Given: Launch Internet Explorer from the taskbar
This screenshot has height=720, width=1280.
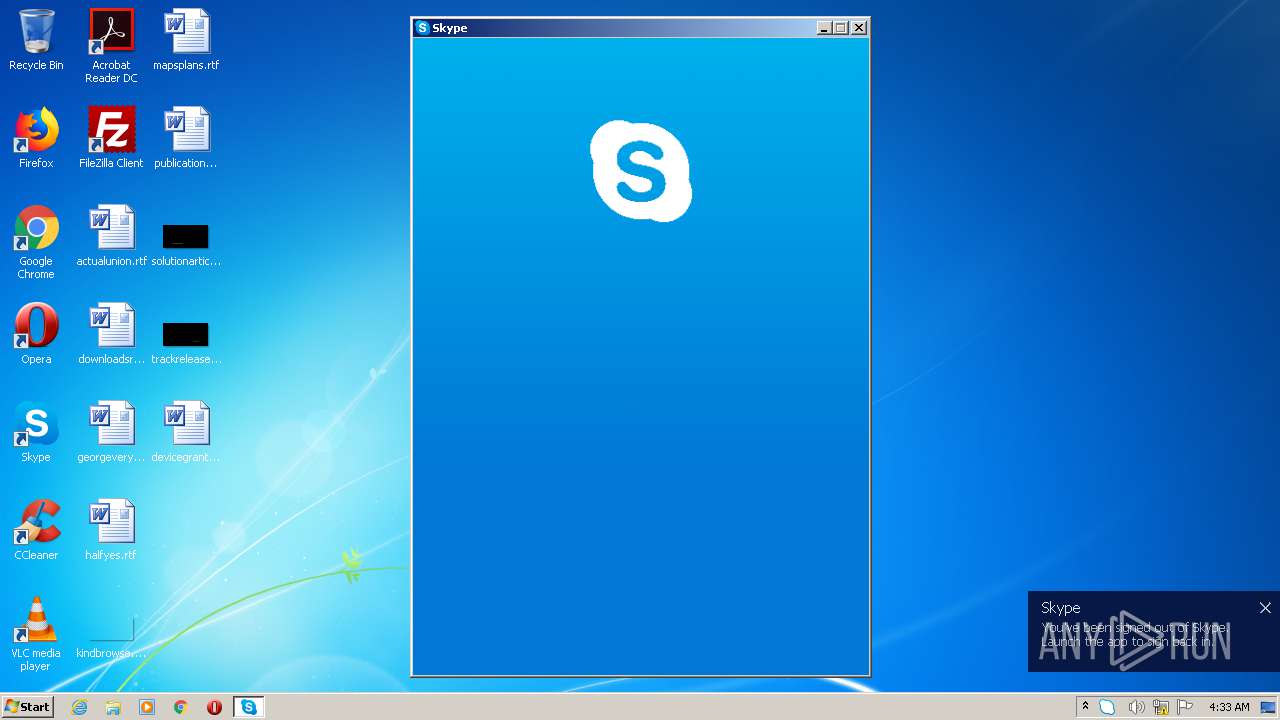Looking at the screenshot, I should point(80,707).
